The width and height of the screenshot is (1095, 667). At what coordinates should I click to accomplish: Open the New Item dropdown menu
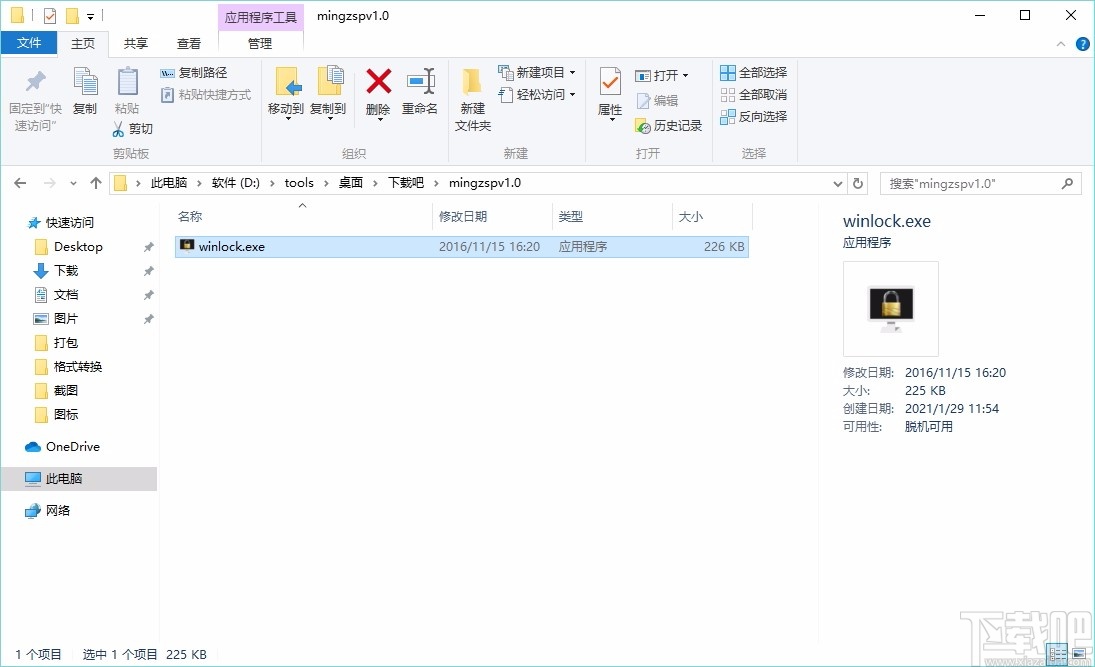tap(537, 72)
